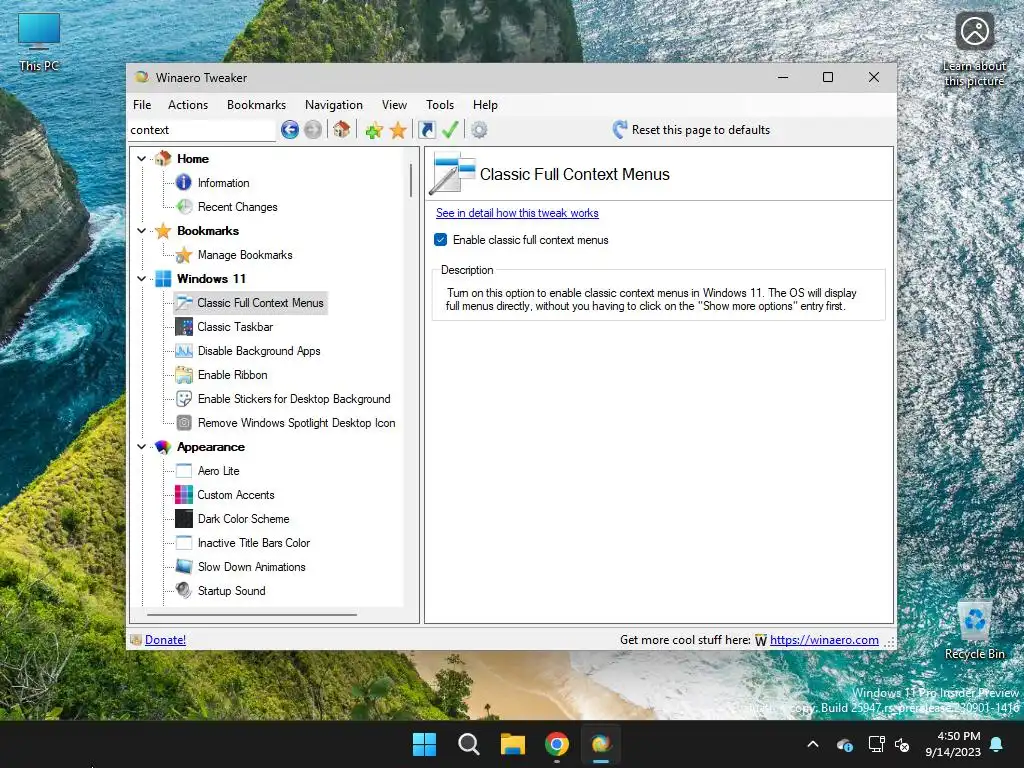
Task: Open the View menu
Action: pos(394,104)
